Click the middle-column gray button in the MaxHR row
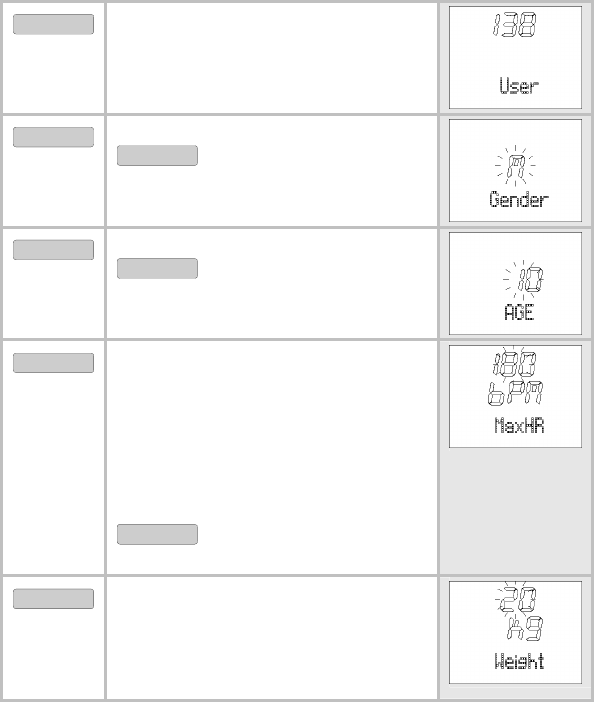594x702 pixels. click(x=157, y=535)
